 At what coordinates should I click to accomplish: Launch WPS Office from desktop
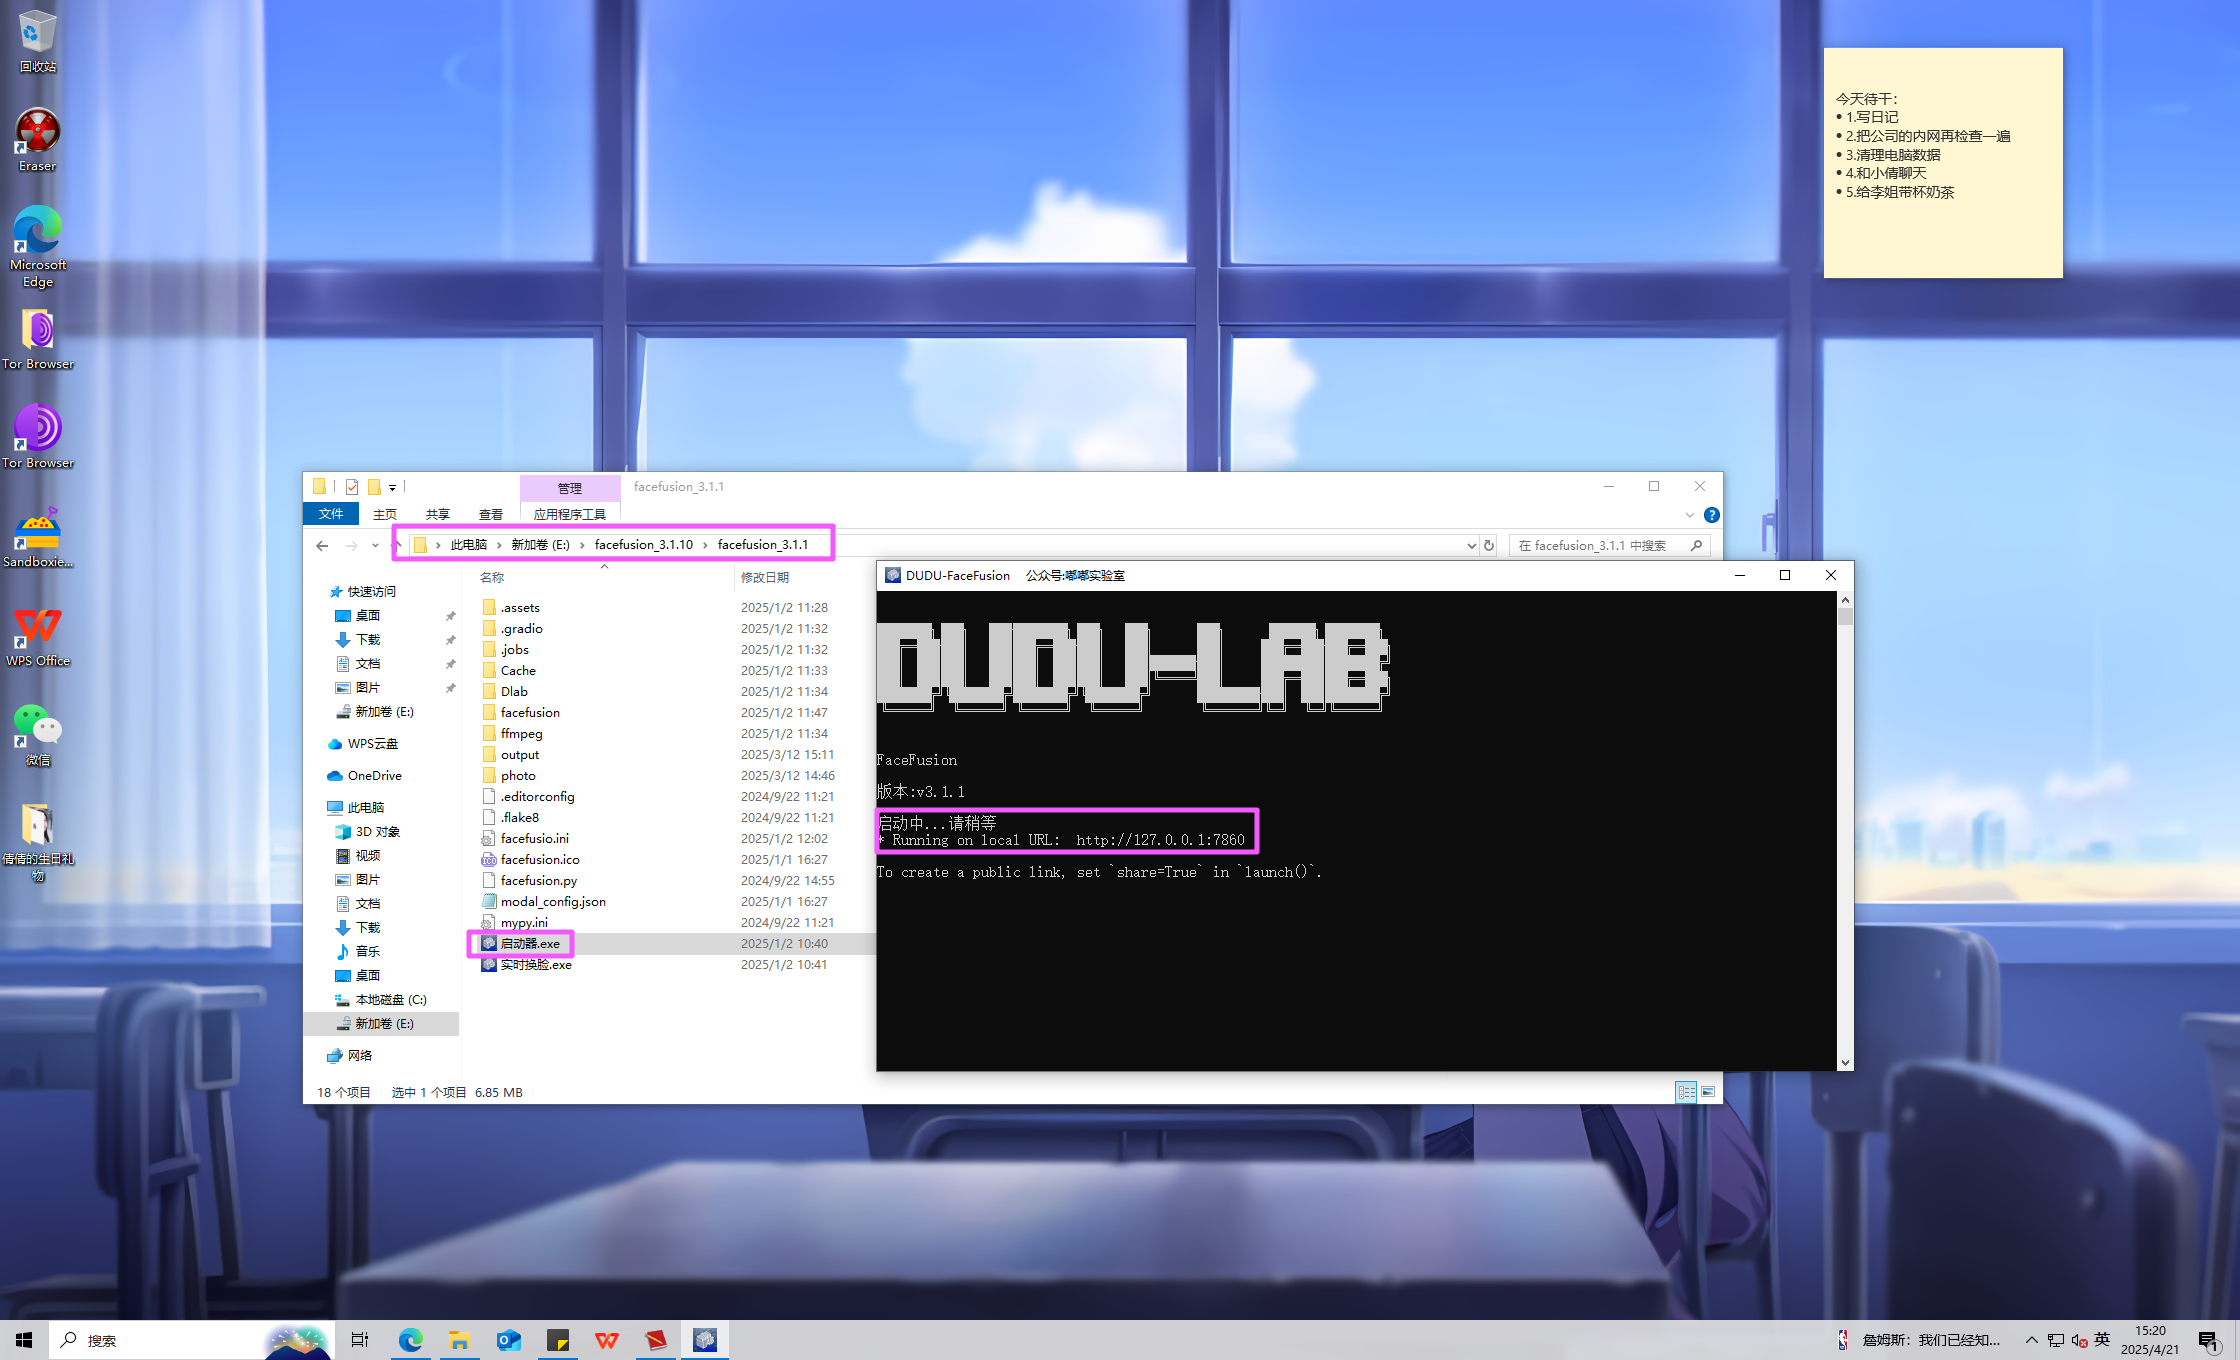[x=37, y=636]
